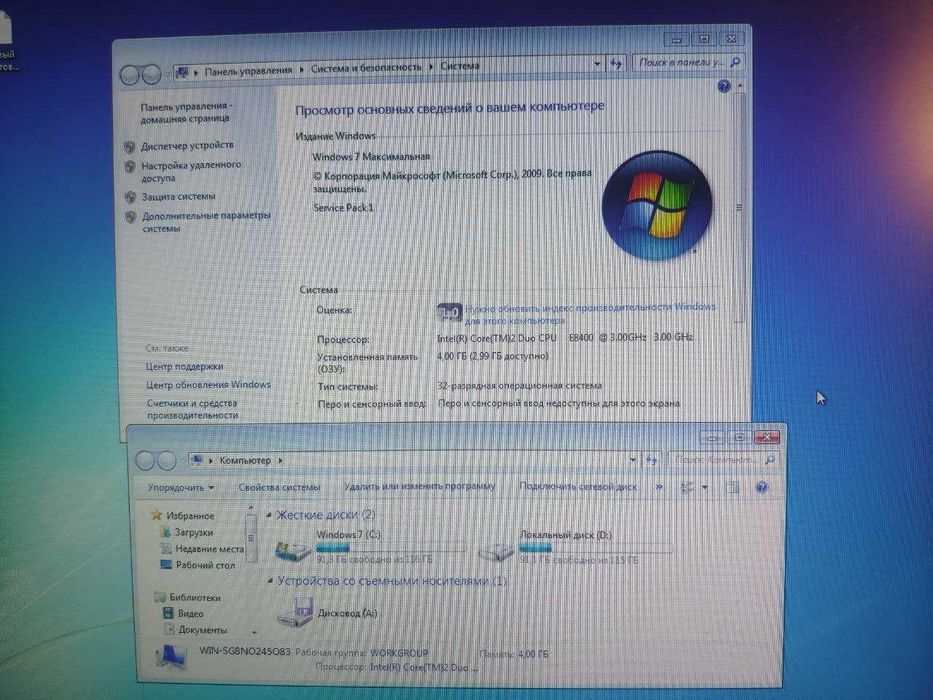Click shield icon beside Защита системы
Viewport: 933px width, 700px height.
pos(130,197)
